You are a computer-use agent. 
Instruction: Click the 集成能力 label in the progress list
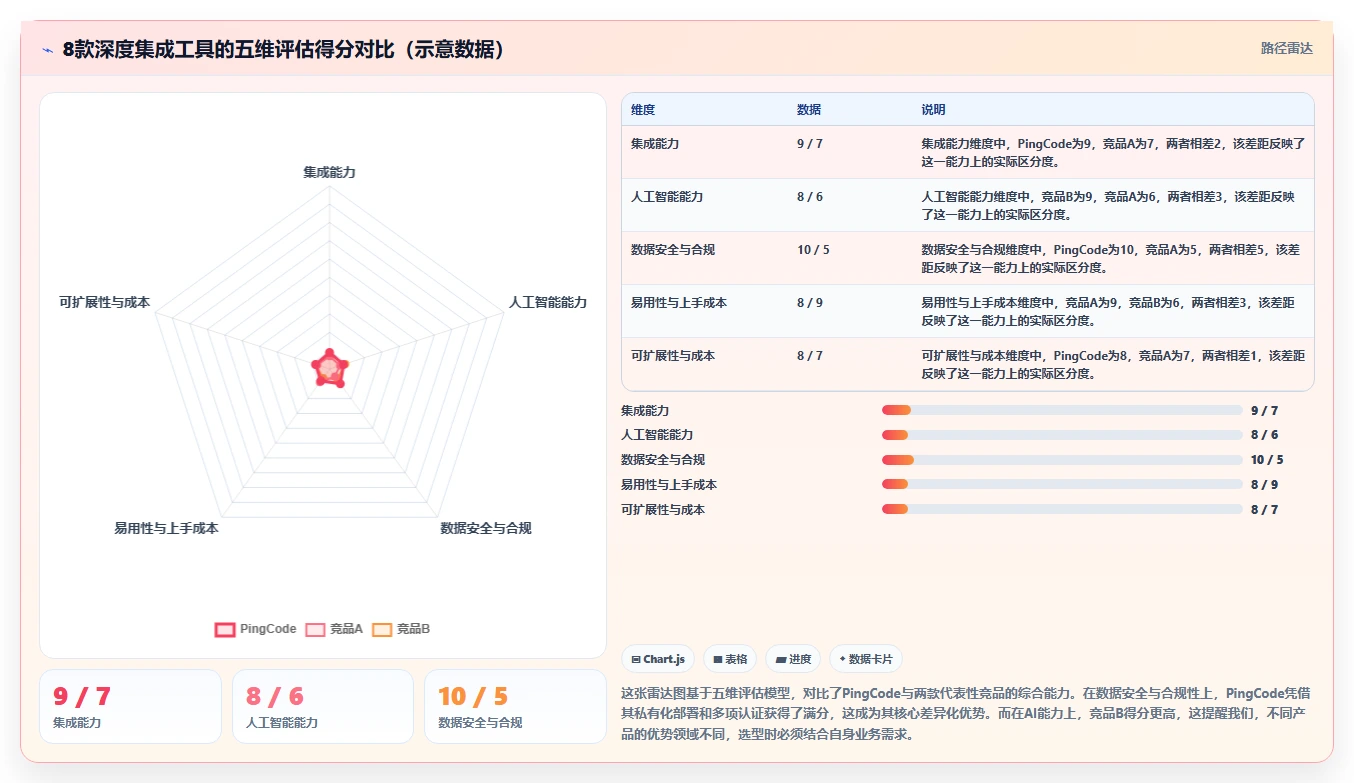tap(645, 410)
